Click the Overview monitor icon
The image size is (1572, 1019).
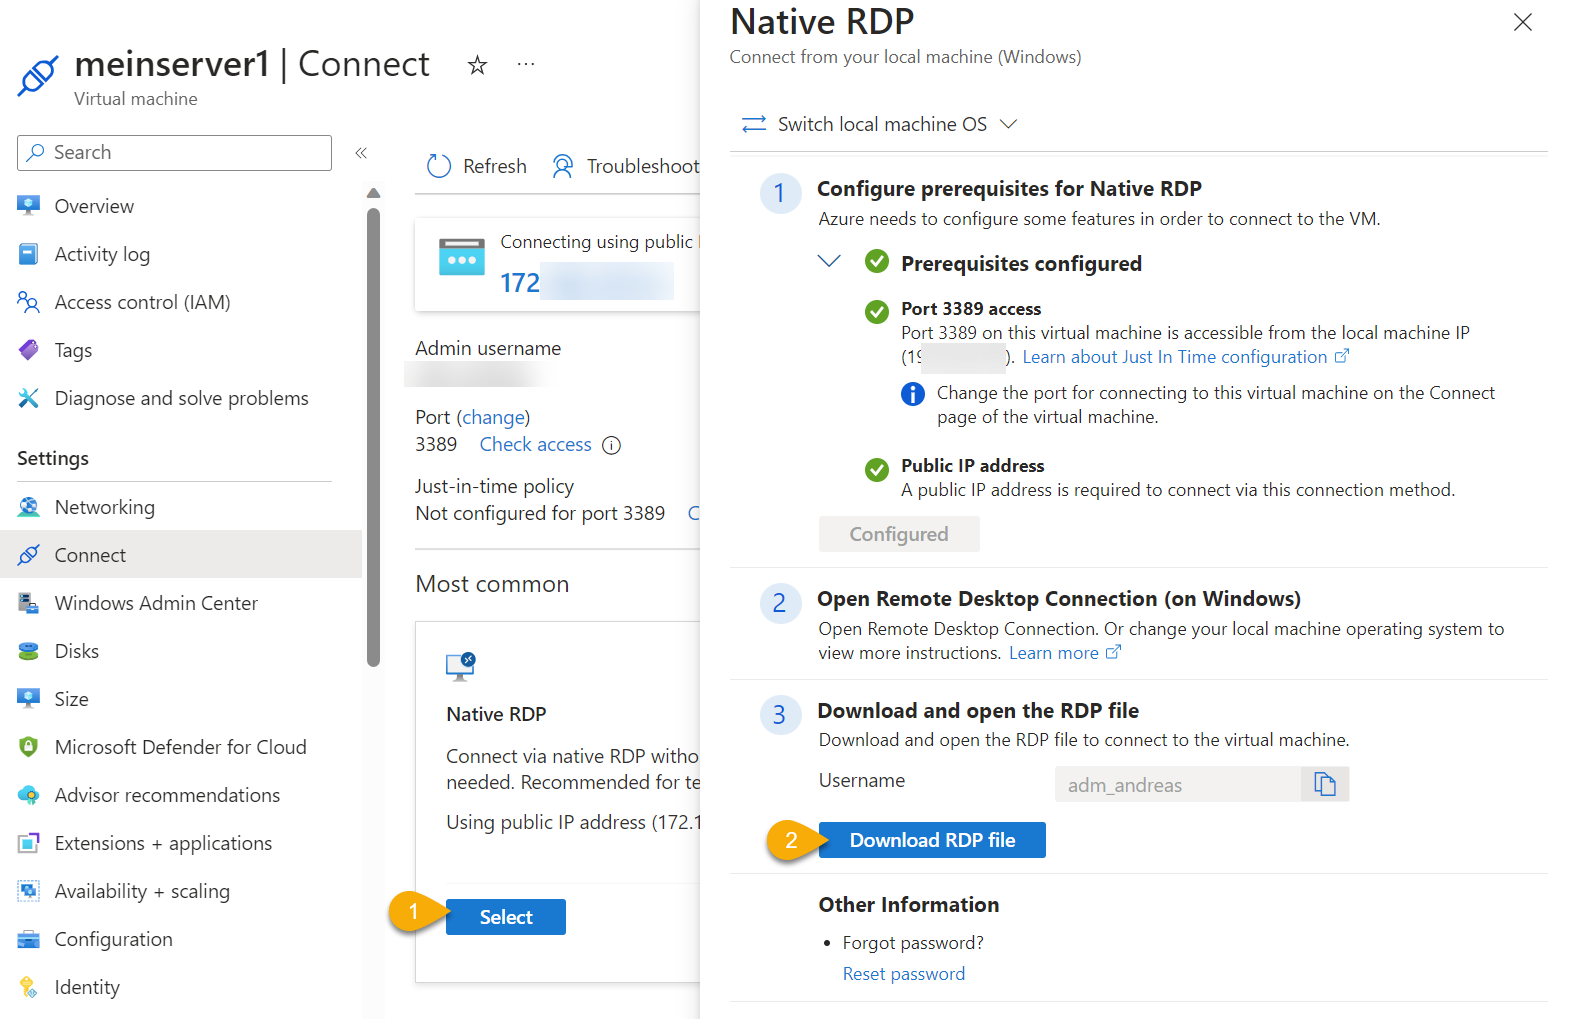pos(29,205)
